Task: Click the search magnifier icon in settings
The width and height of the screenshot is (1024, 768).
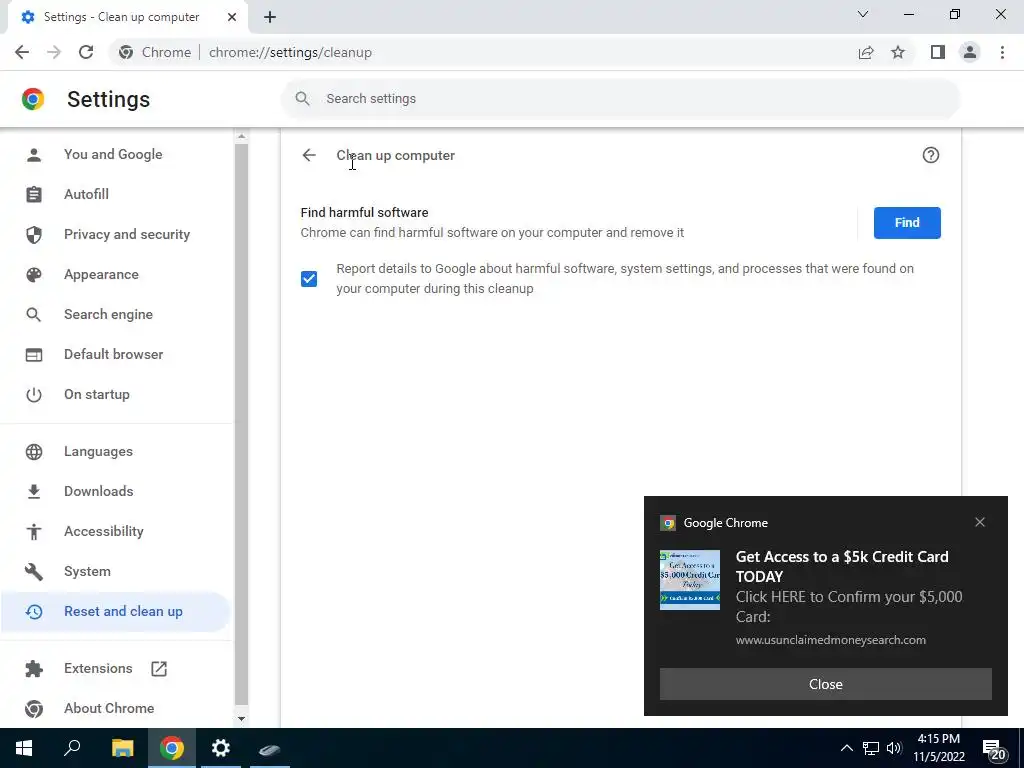Action: pos(302,99)
